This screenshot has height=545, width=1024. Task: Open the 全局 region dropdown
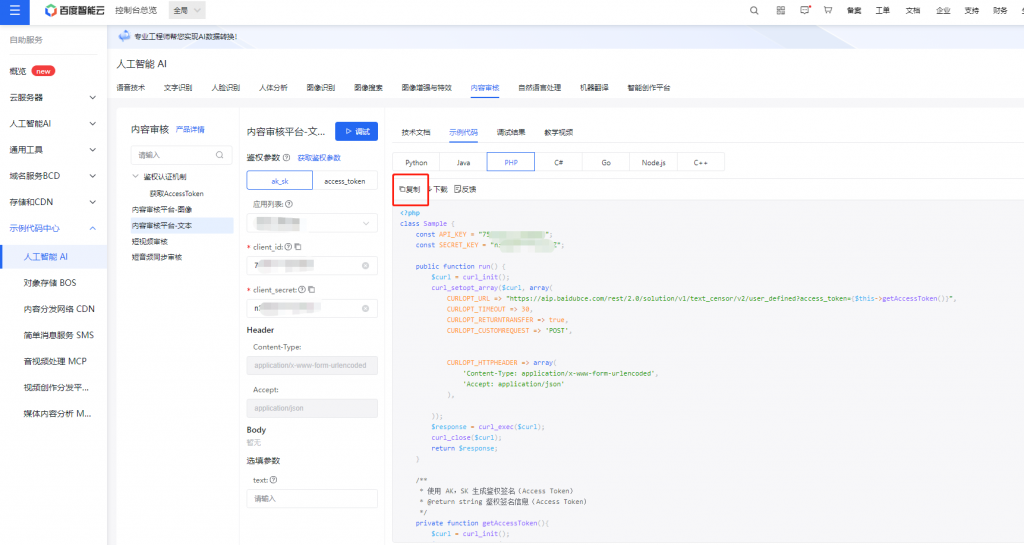click(x=187, y=10)
